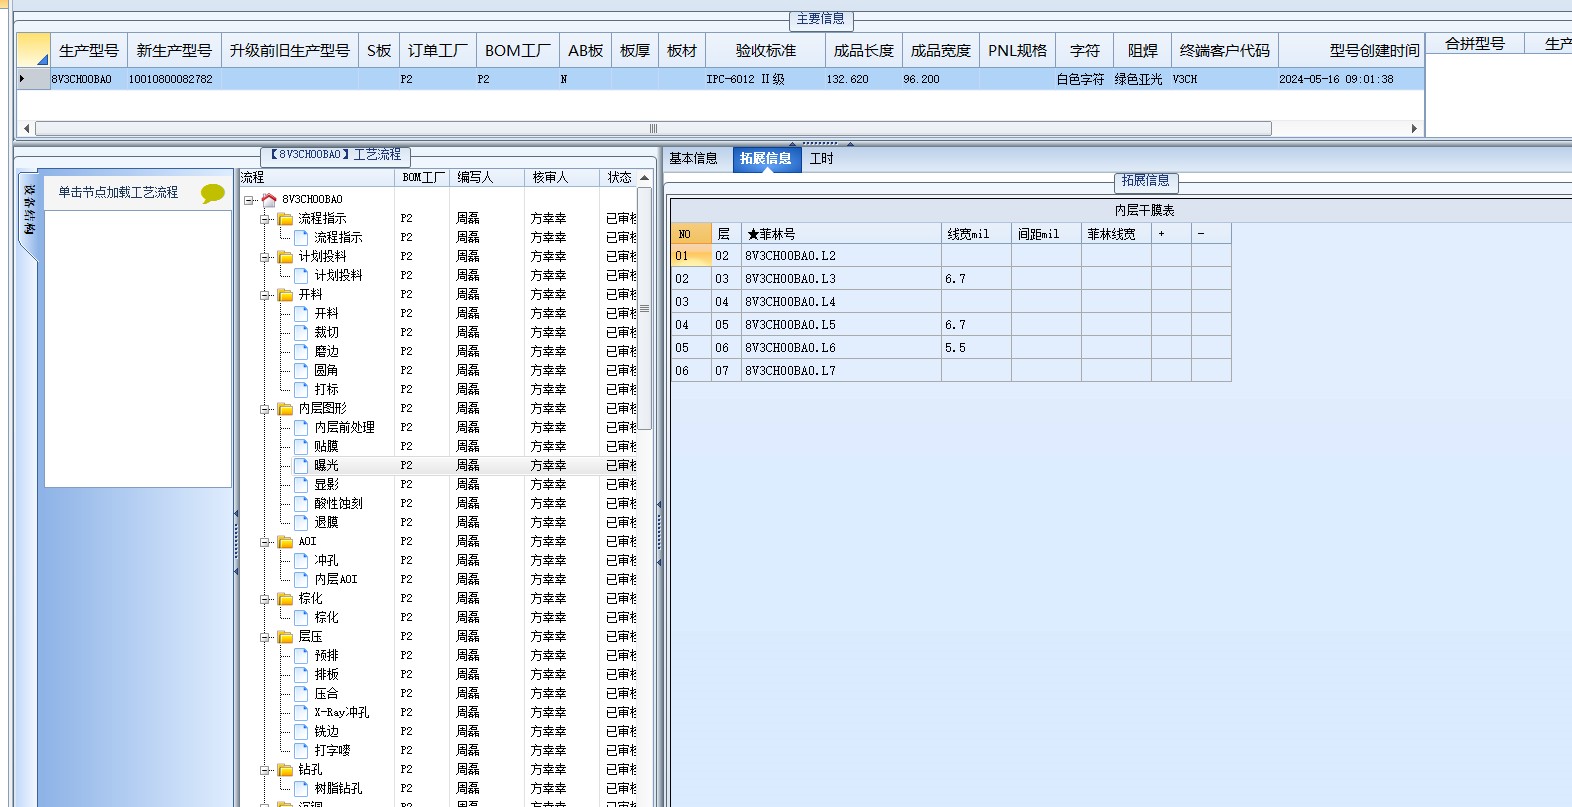Collapse the 钻孔 folder
This screenshot has width=1572, height=807.
point(265,769)
